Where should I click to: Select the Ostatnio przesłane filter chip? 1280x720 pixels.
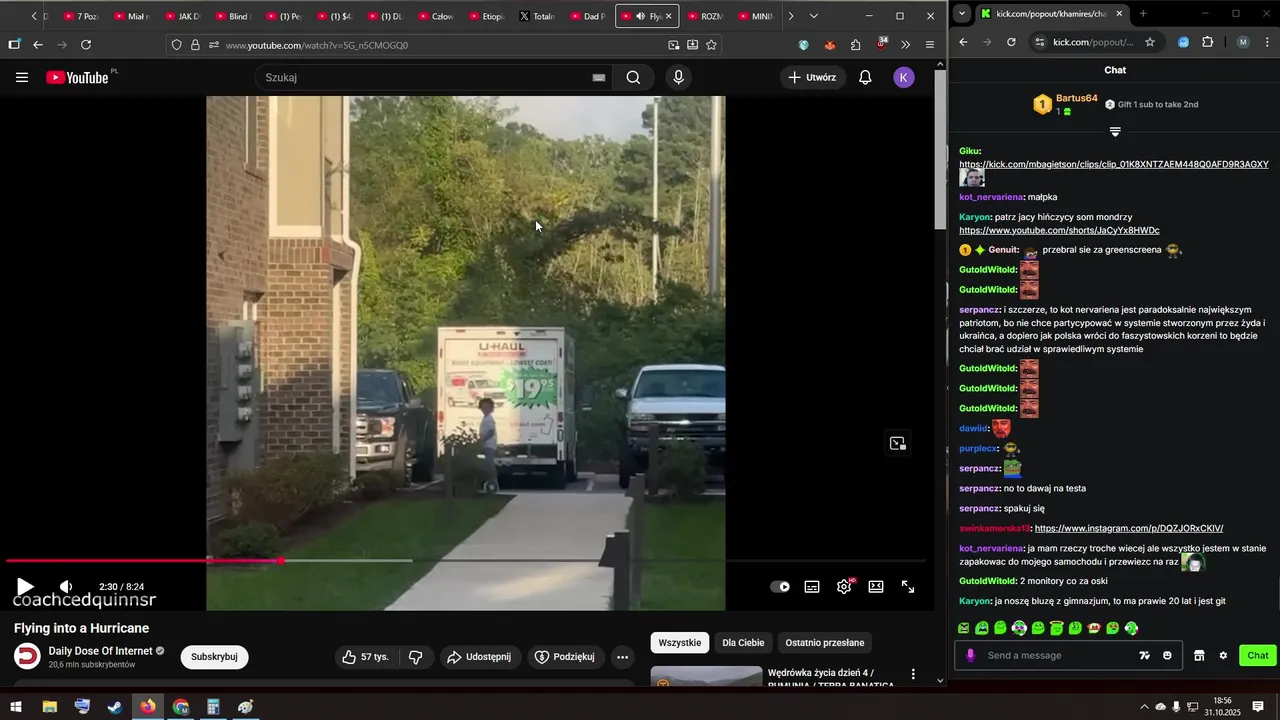click(x=825, y=643)
